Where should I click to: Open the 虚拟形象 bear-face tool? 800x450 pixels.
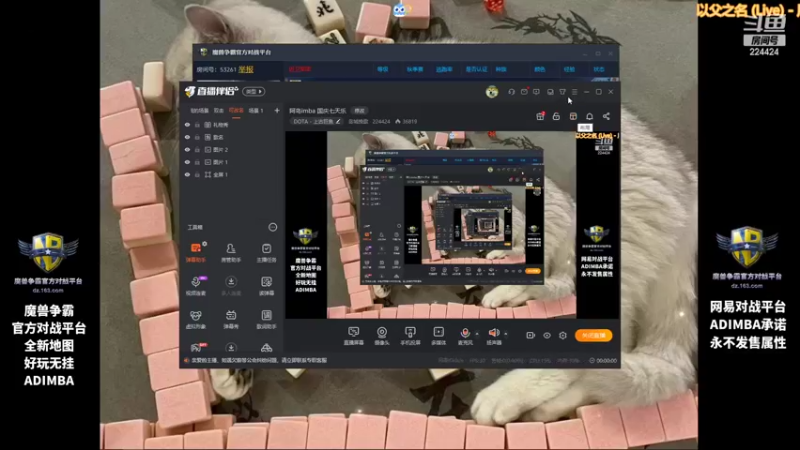(x=195, y=319)
